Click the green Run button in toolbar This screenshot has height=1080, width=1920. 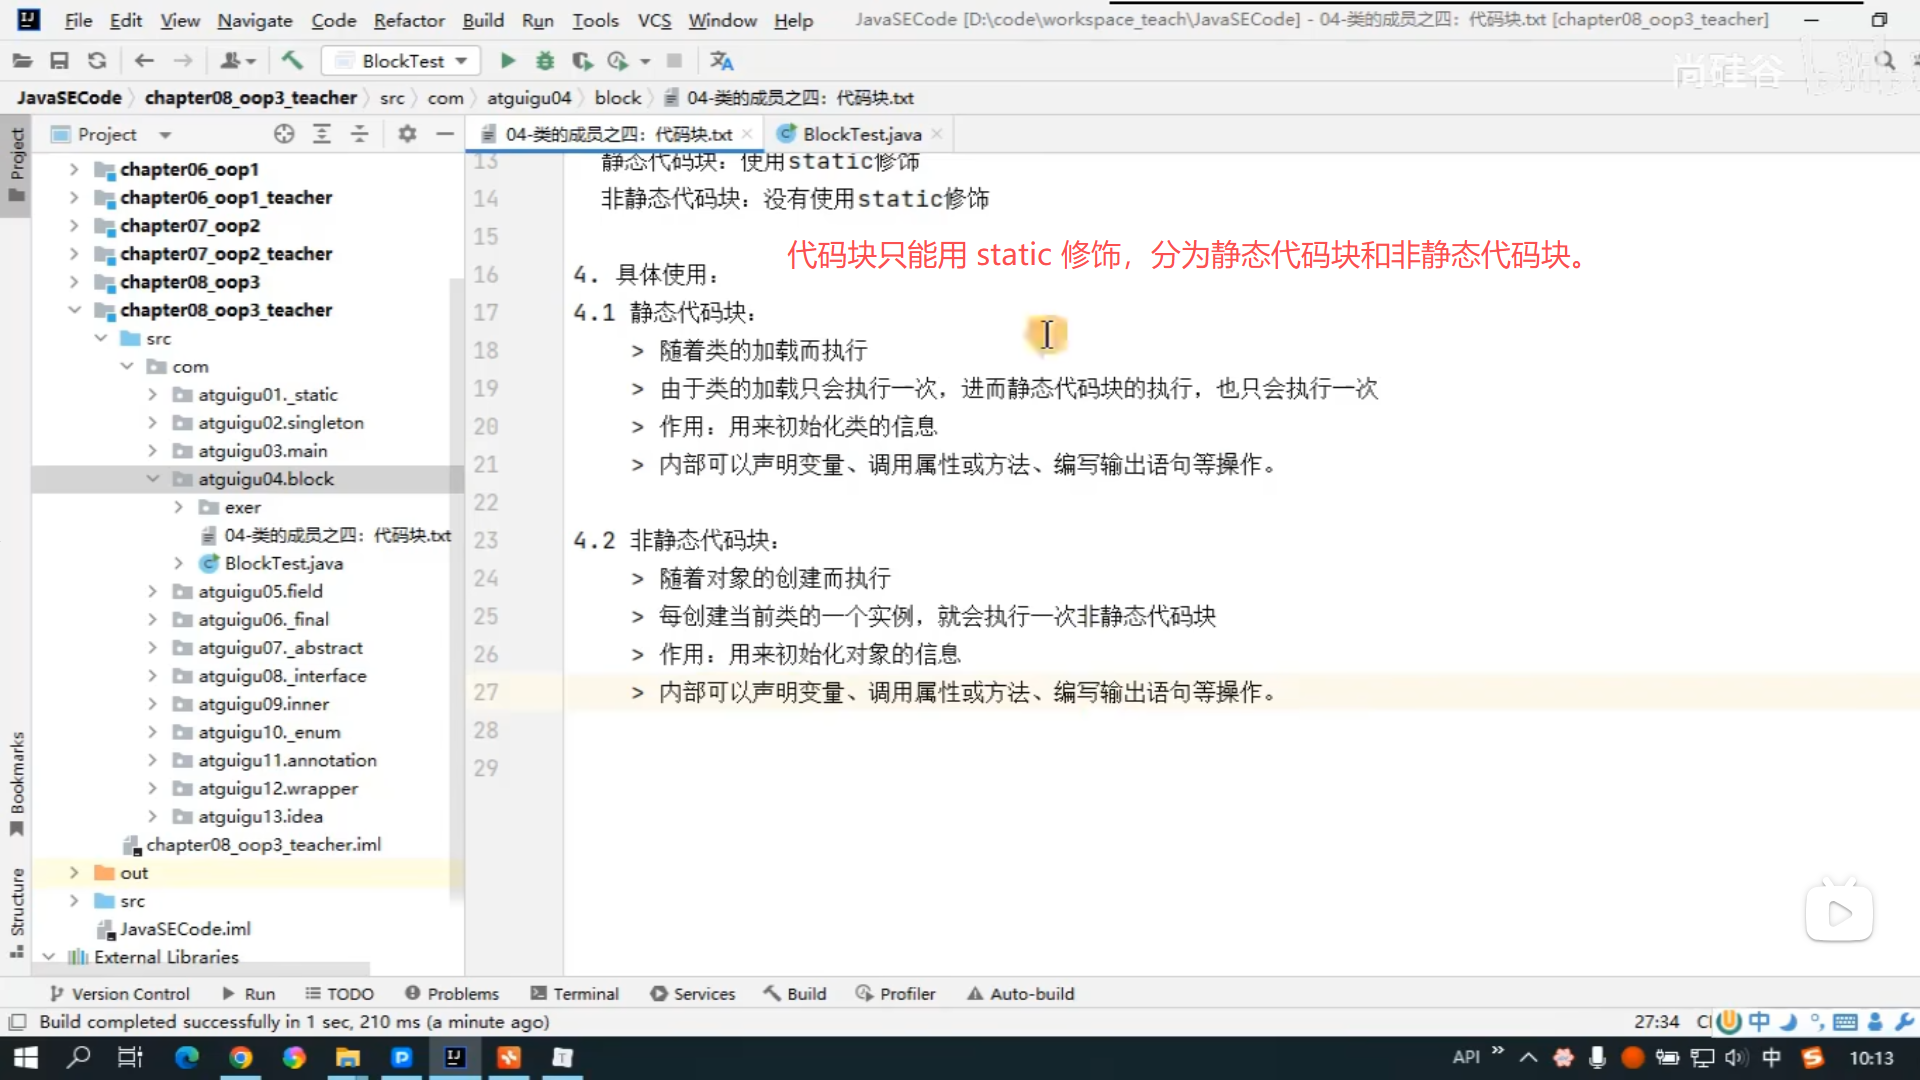click(x=508, y=61)
